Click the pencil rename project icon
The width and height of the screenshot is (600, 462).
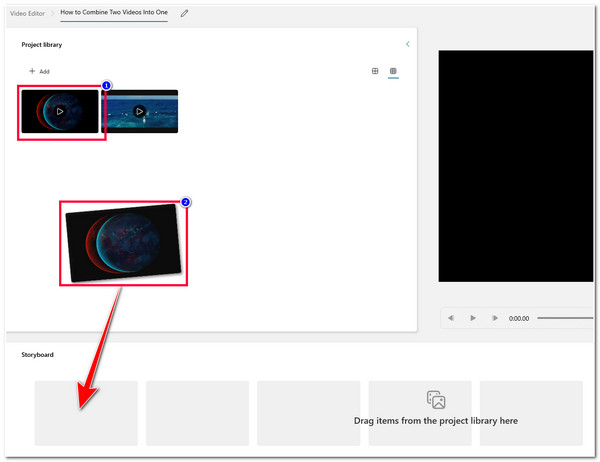(x=184, y=13)
